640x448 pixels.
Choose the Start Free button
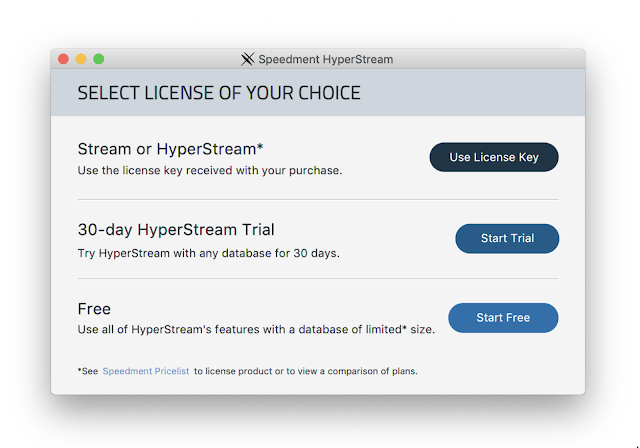503,317
